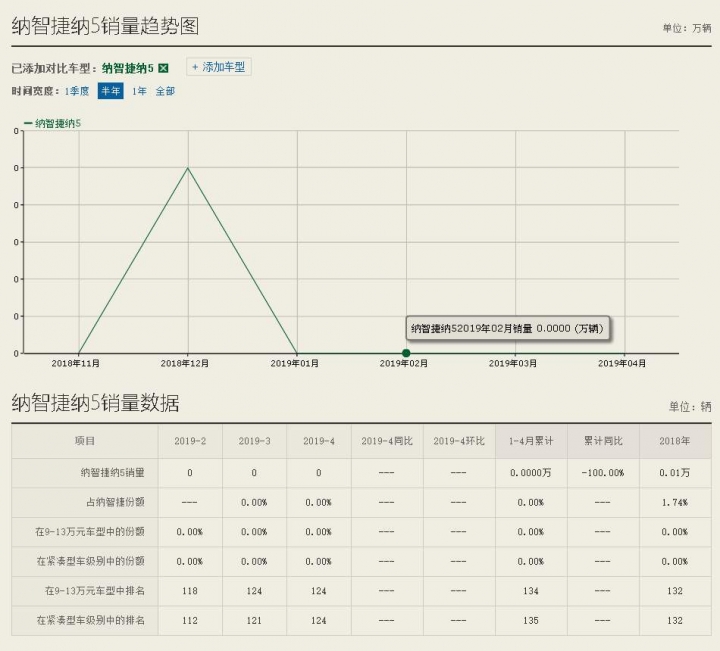Screen dimensions: 720x651
Task: Click the 累计同比 column header
Action: tap(603, 441)
